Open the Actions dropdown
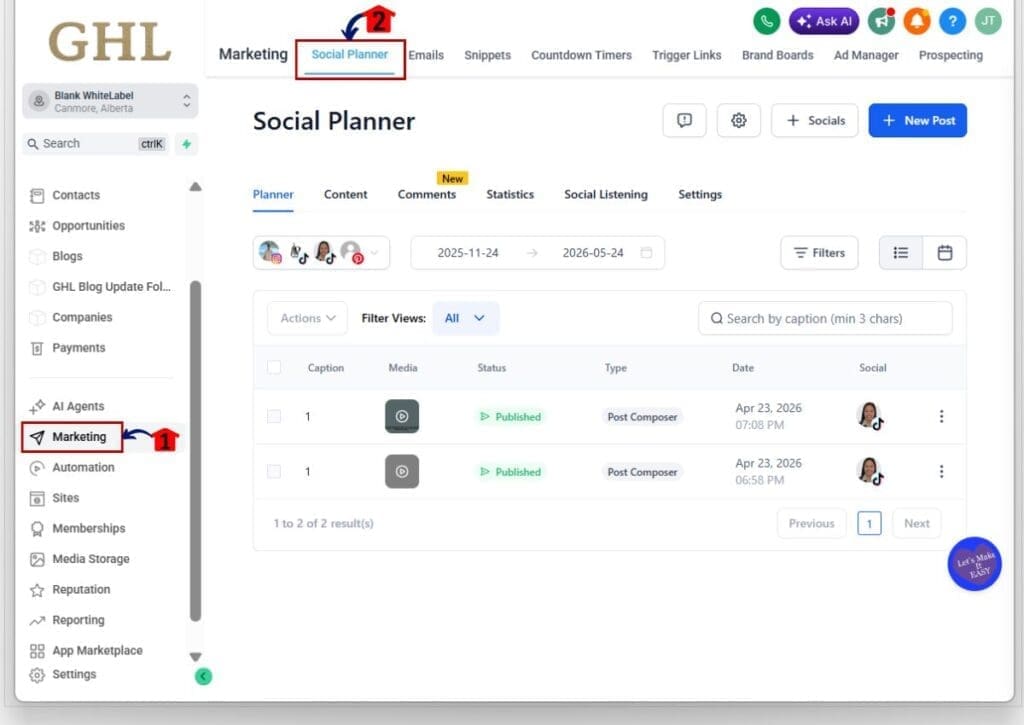 pos(306,318)
